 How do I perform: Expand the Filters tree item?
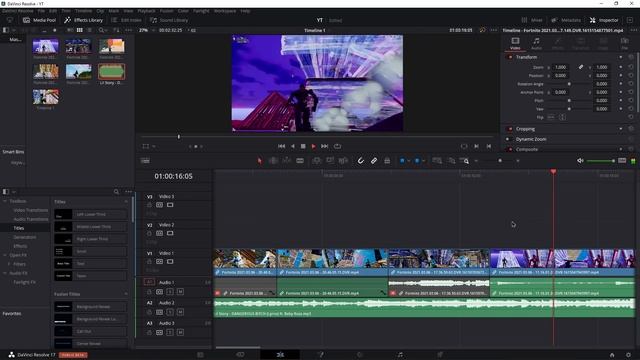coord(9,264)
